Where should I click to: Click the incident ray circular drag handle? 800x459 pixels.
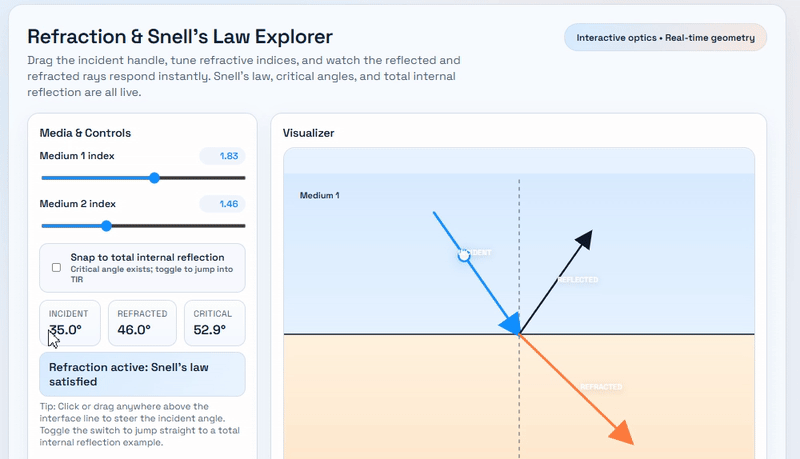463,255
